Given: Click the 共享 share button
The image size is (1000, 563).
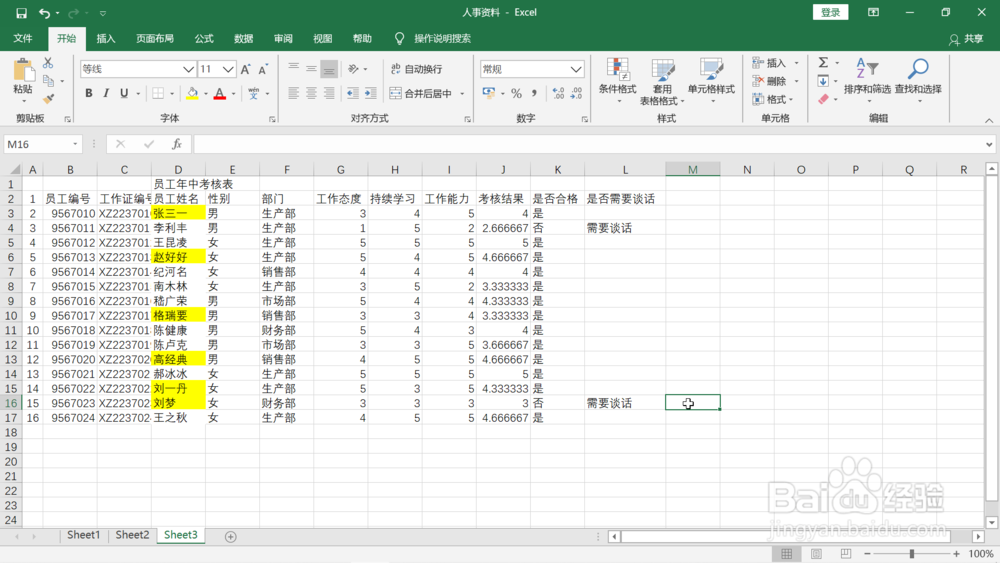Looking at the screenshot, I should pos(966,39).
